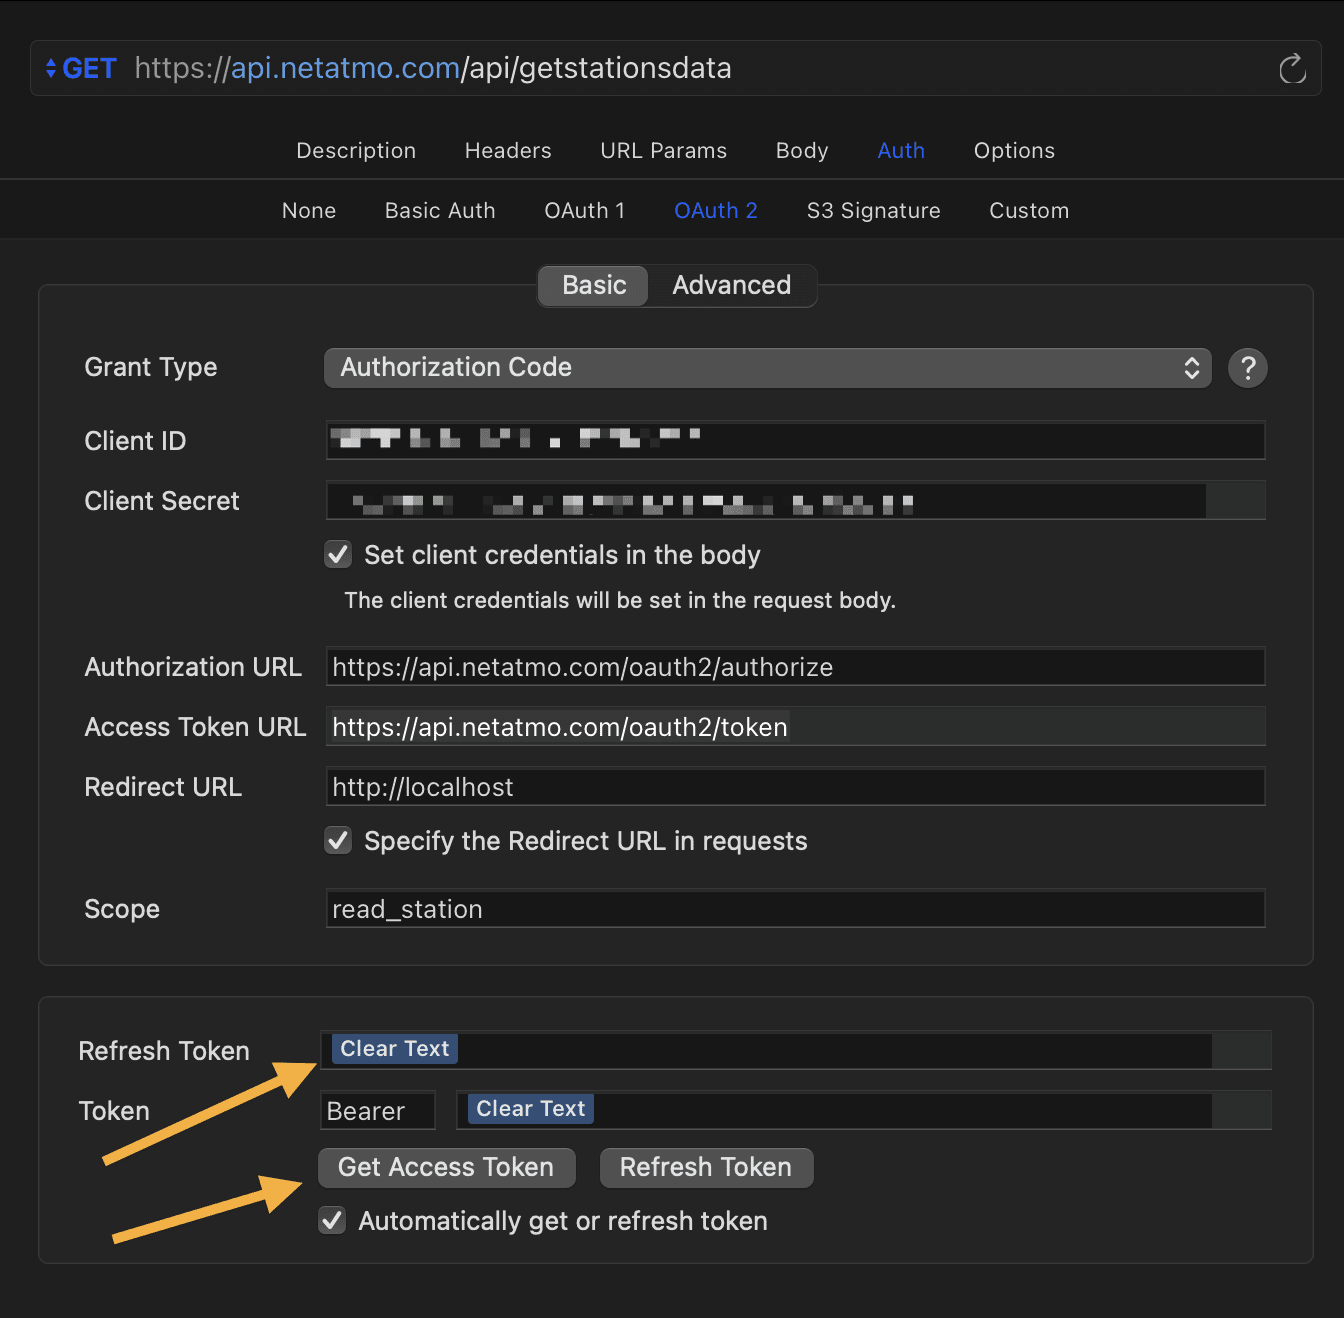1344x1318 pixels.
Task: Click the Client ID field
Action: (x=795, y=440)
